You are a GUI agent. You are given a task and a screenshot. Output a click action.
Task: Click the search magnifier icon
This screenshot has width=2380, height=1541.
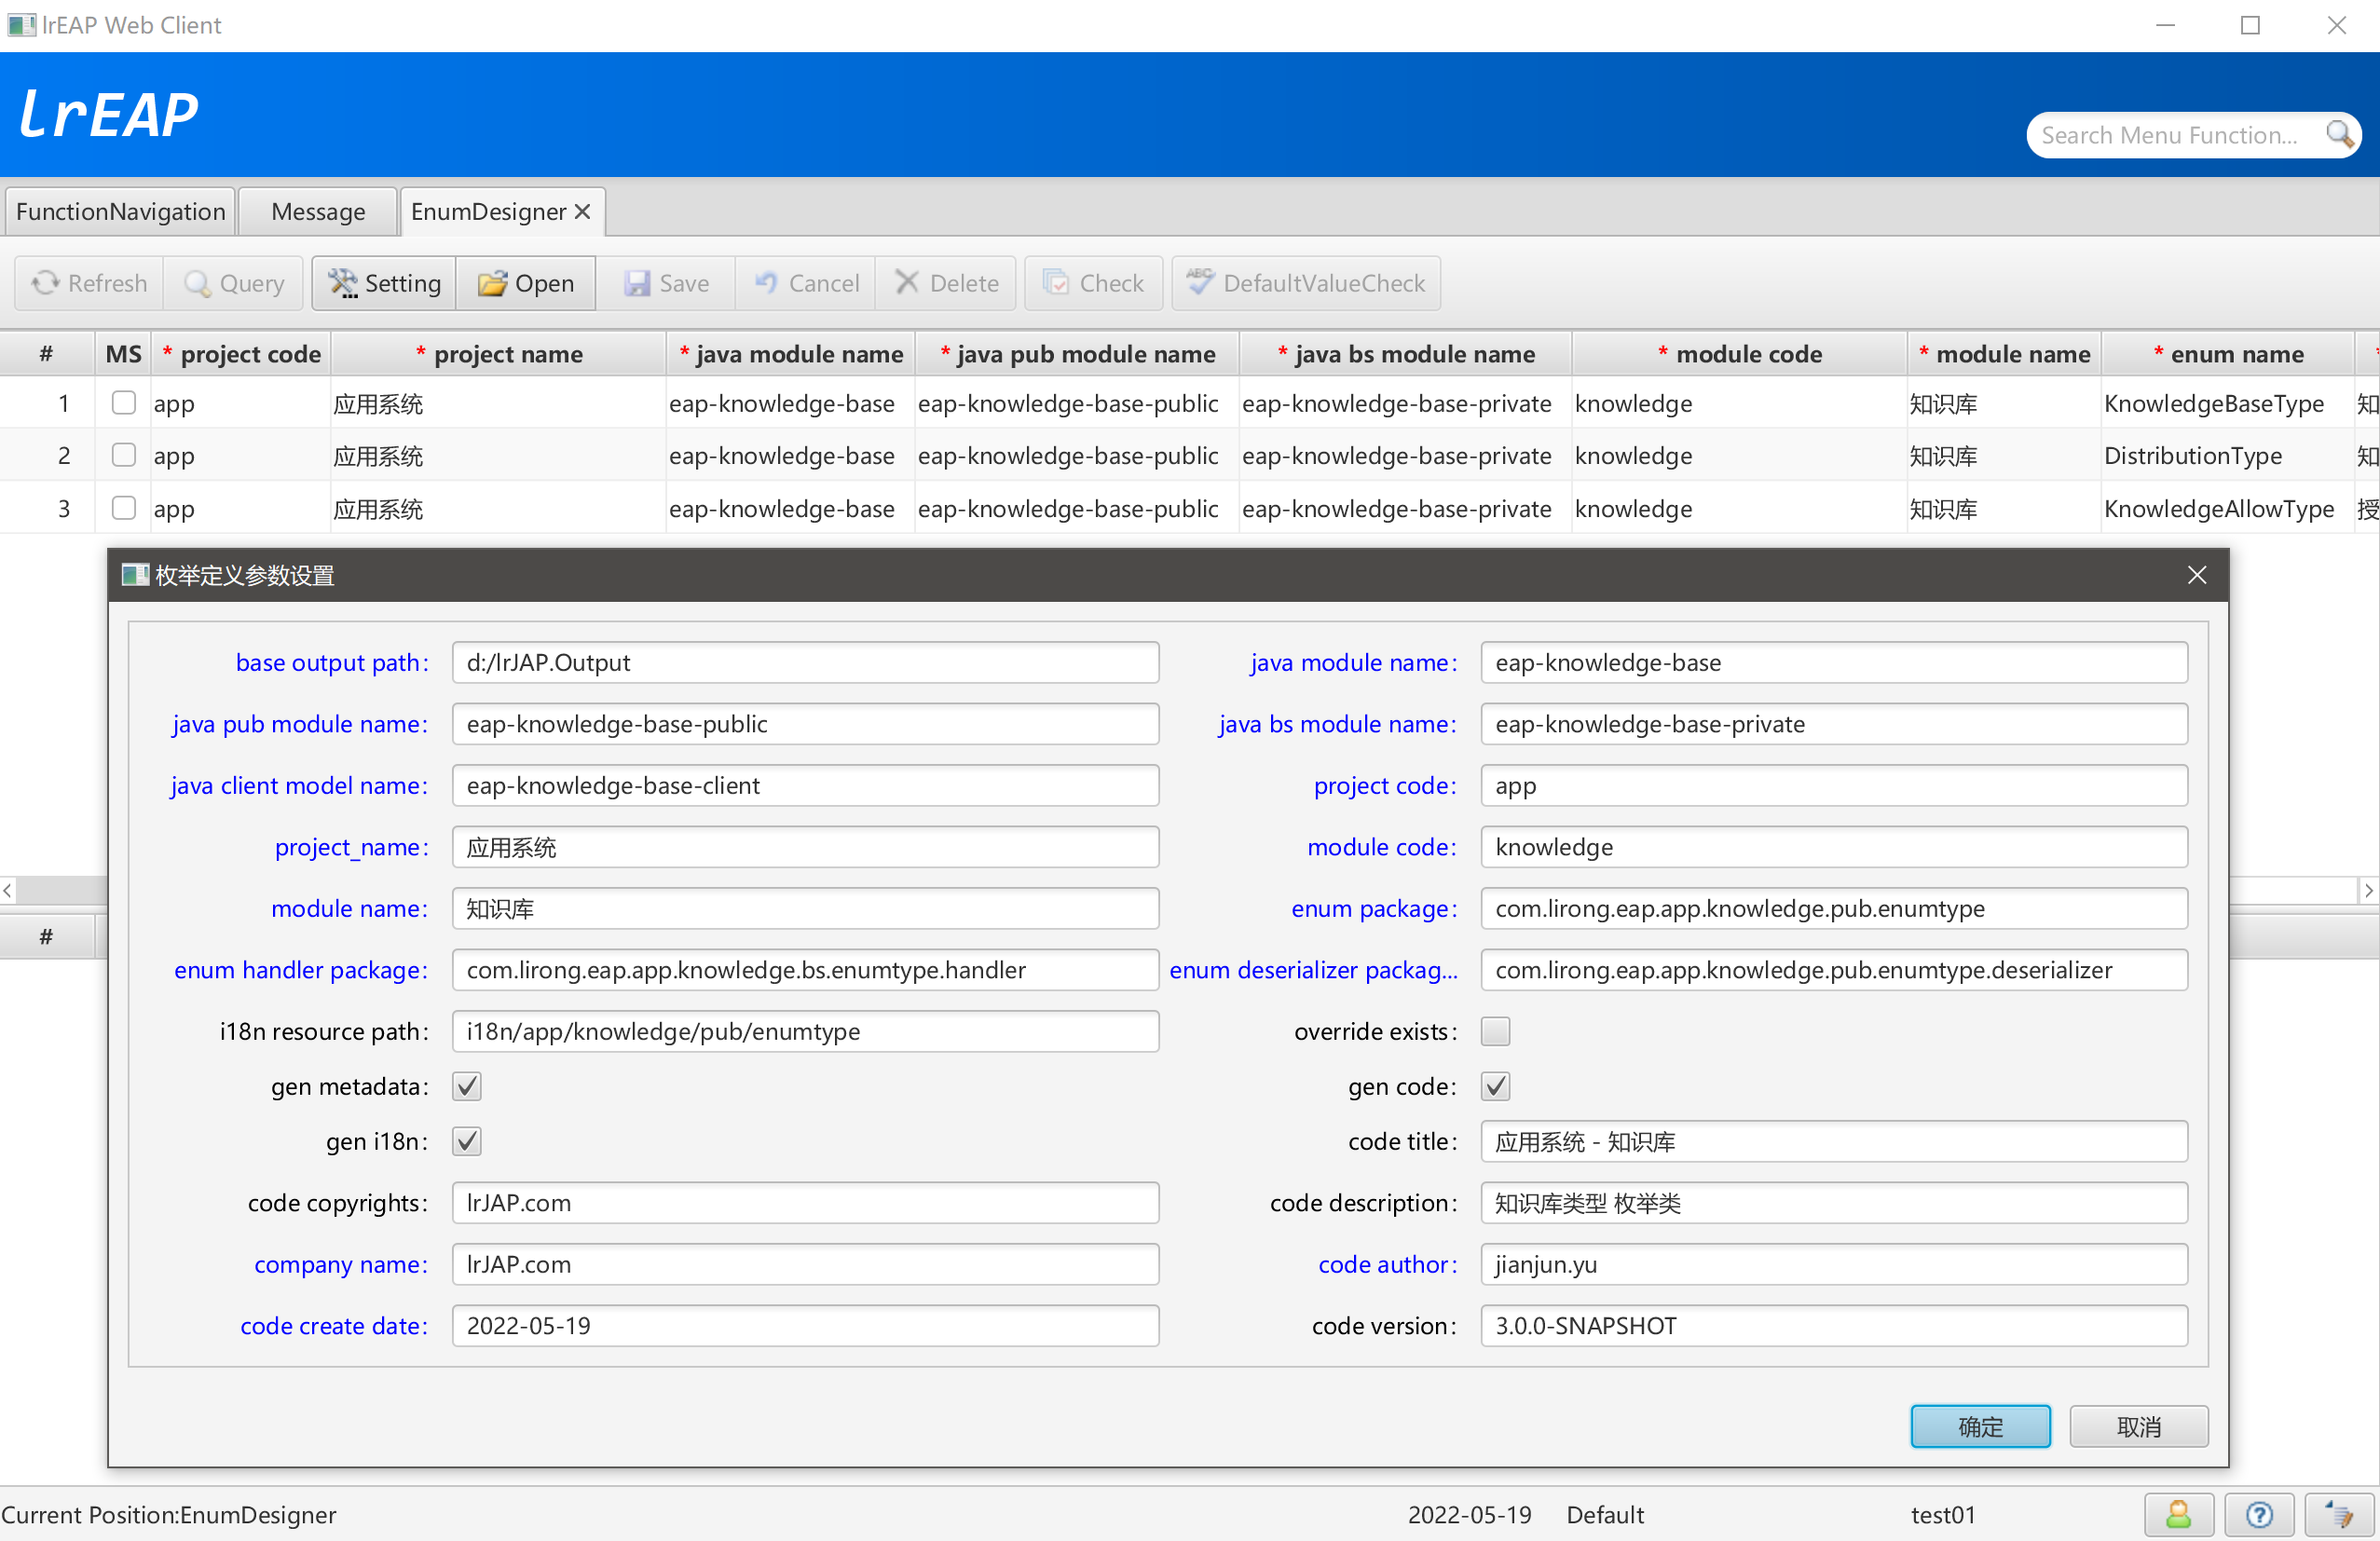(2338, 134)
